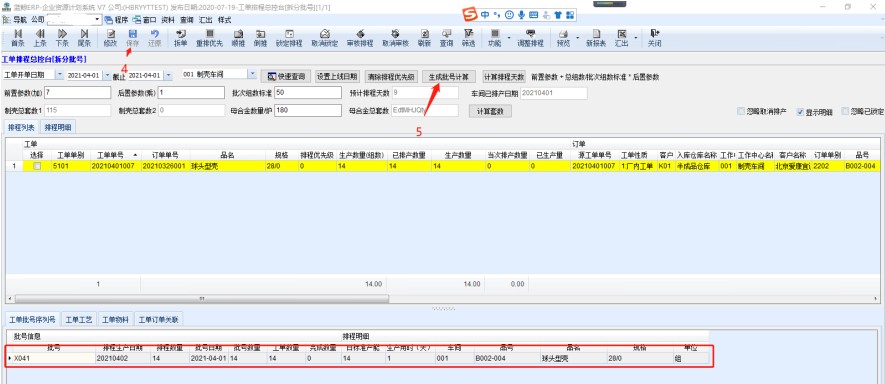This screenshot has width=885, height=384.
Task: Click the 功能 function toolbar icon
Action: [494, 38]
